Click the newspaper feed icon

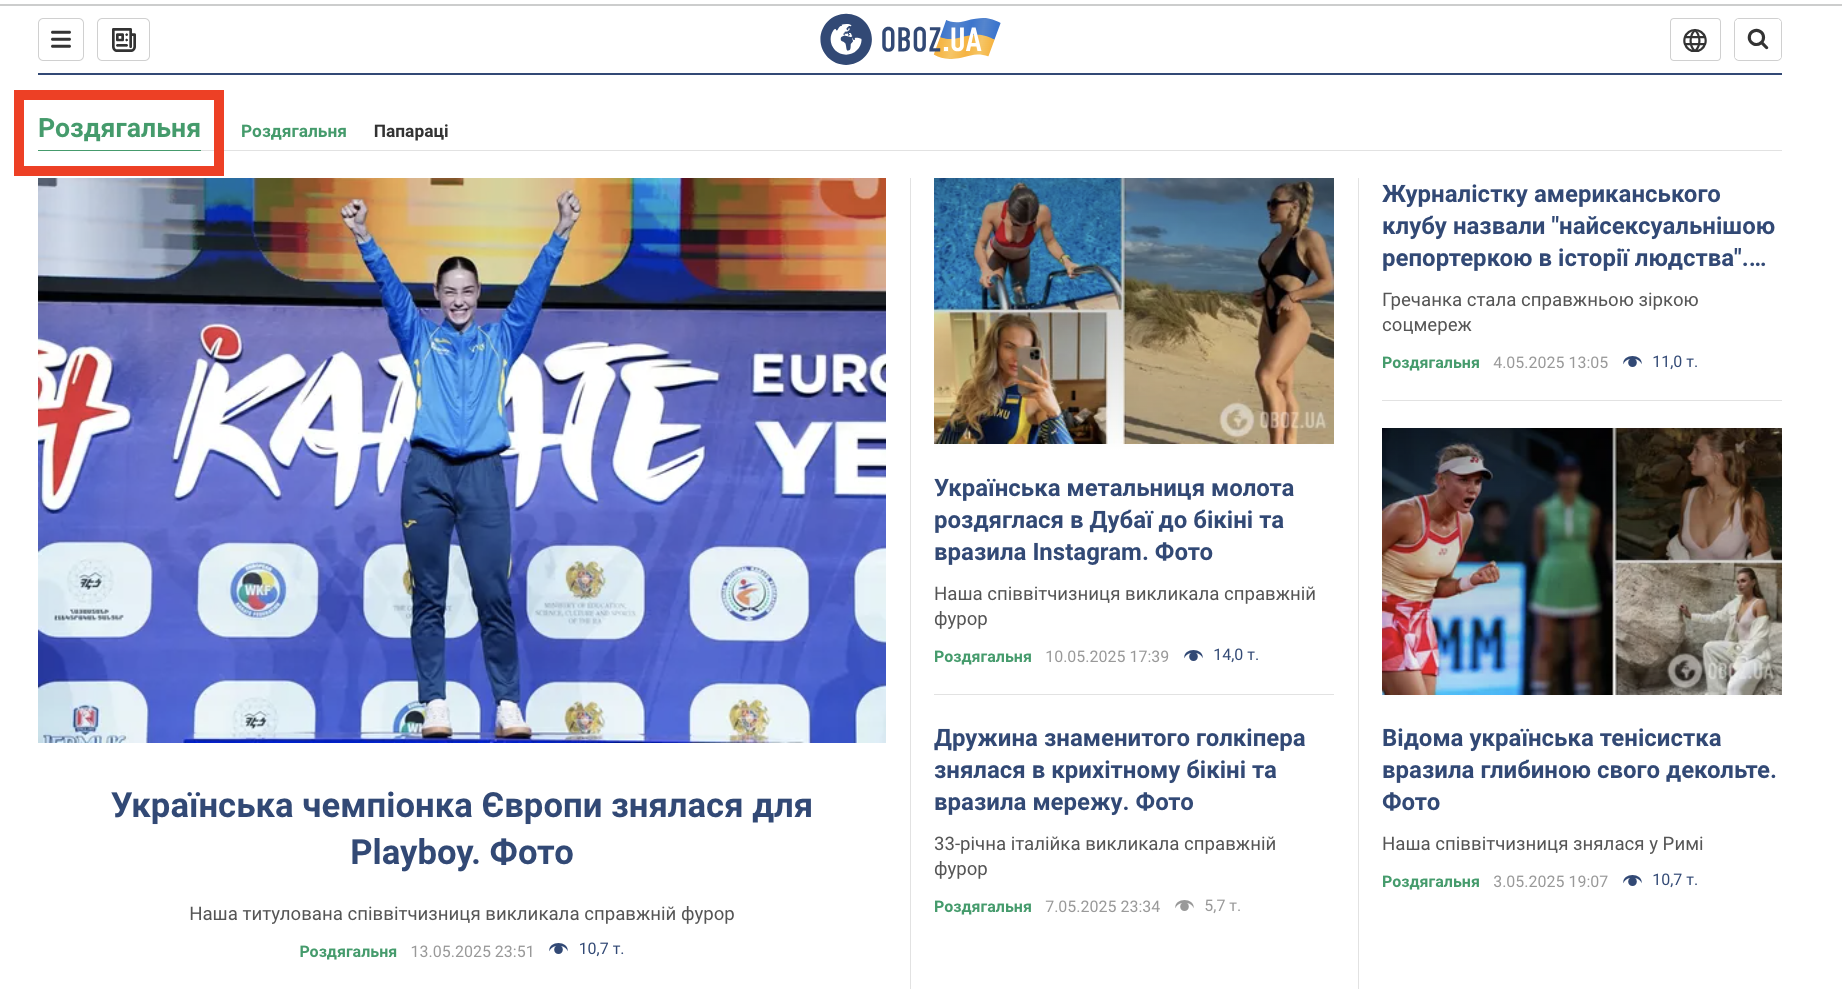coord(123,39)
